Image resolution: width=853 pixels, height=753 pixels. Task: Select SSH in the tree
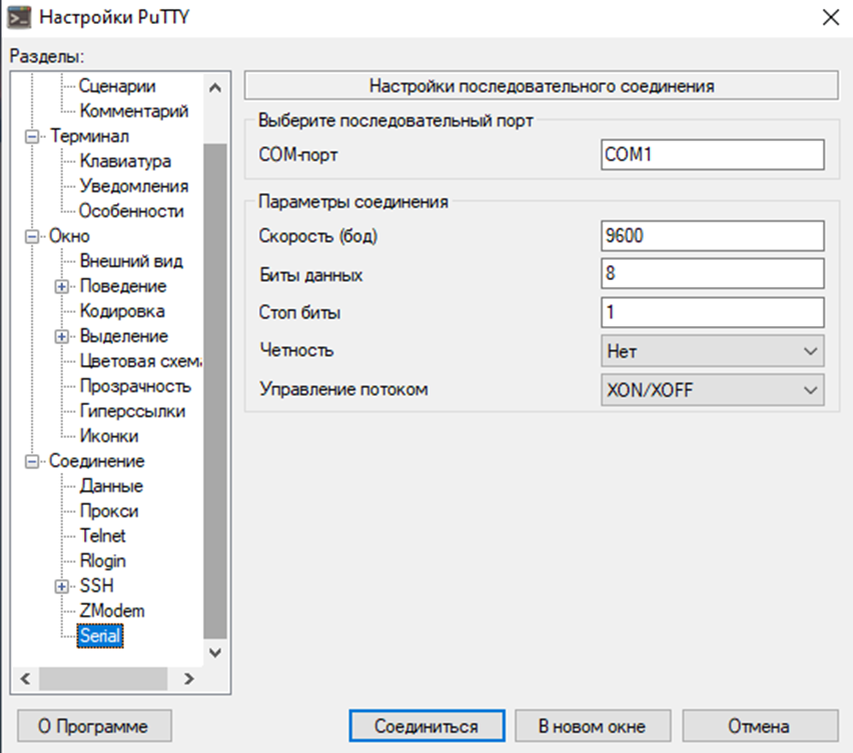pyautogui.click(x=97, y=587)
